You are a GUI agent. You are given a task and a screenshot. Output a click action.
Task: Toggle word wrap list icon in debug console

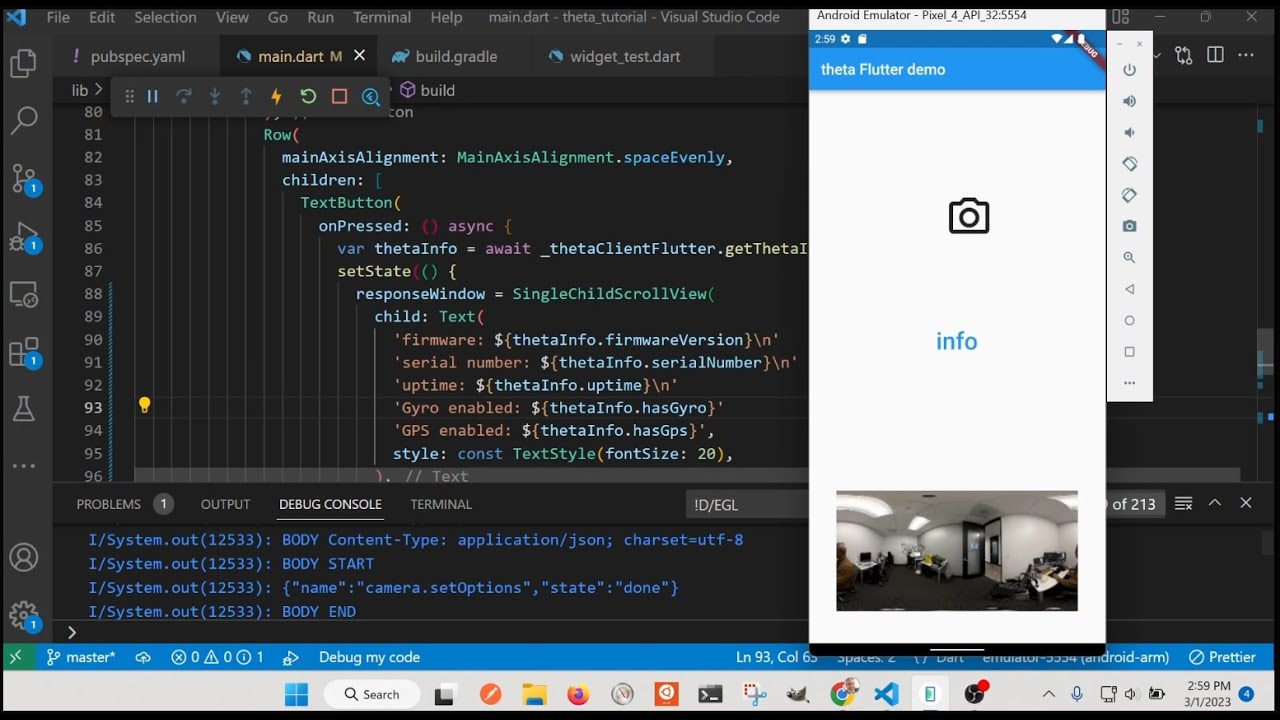coord(1183,504)
